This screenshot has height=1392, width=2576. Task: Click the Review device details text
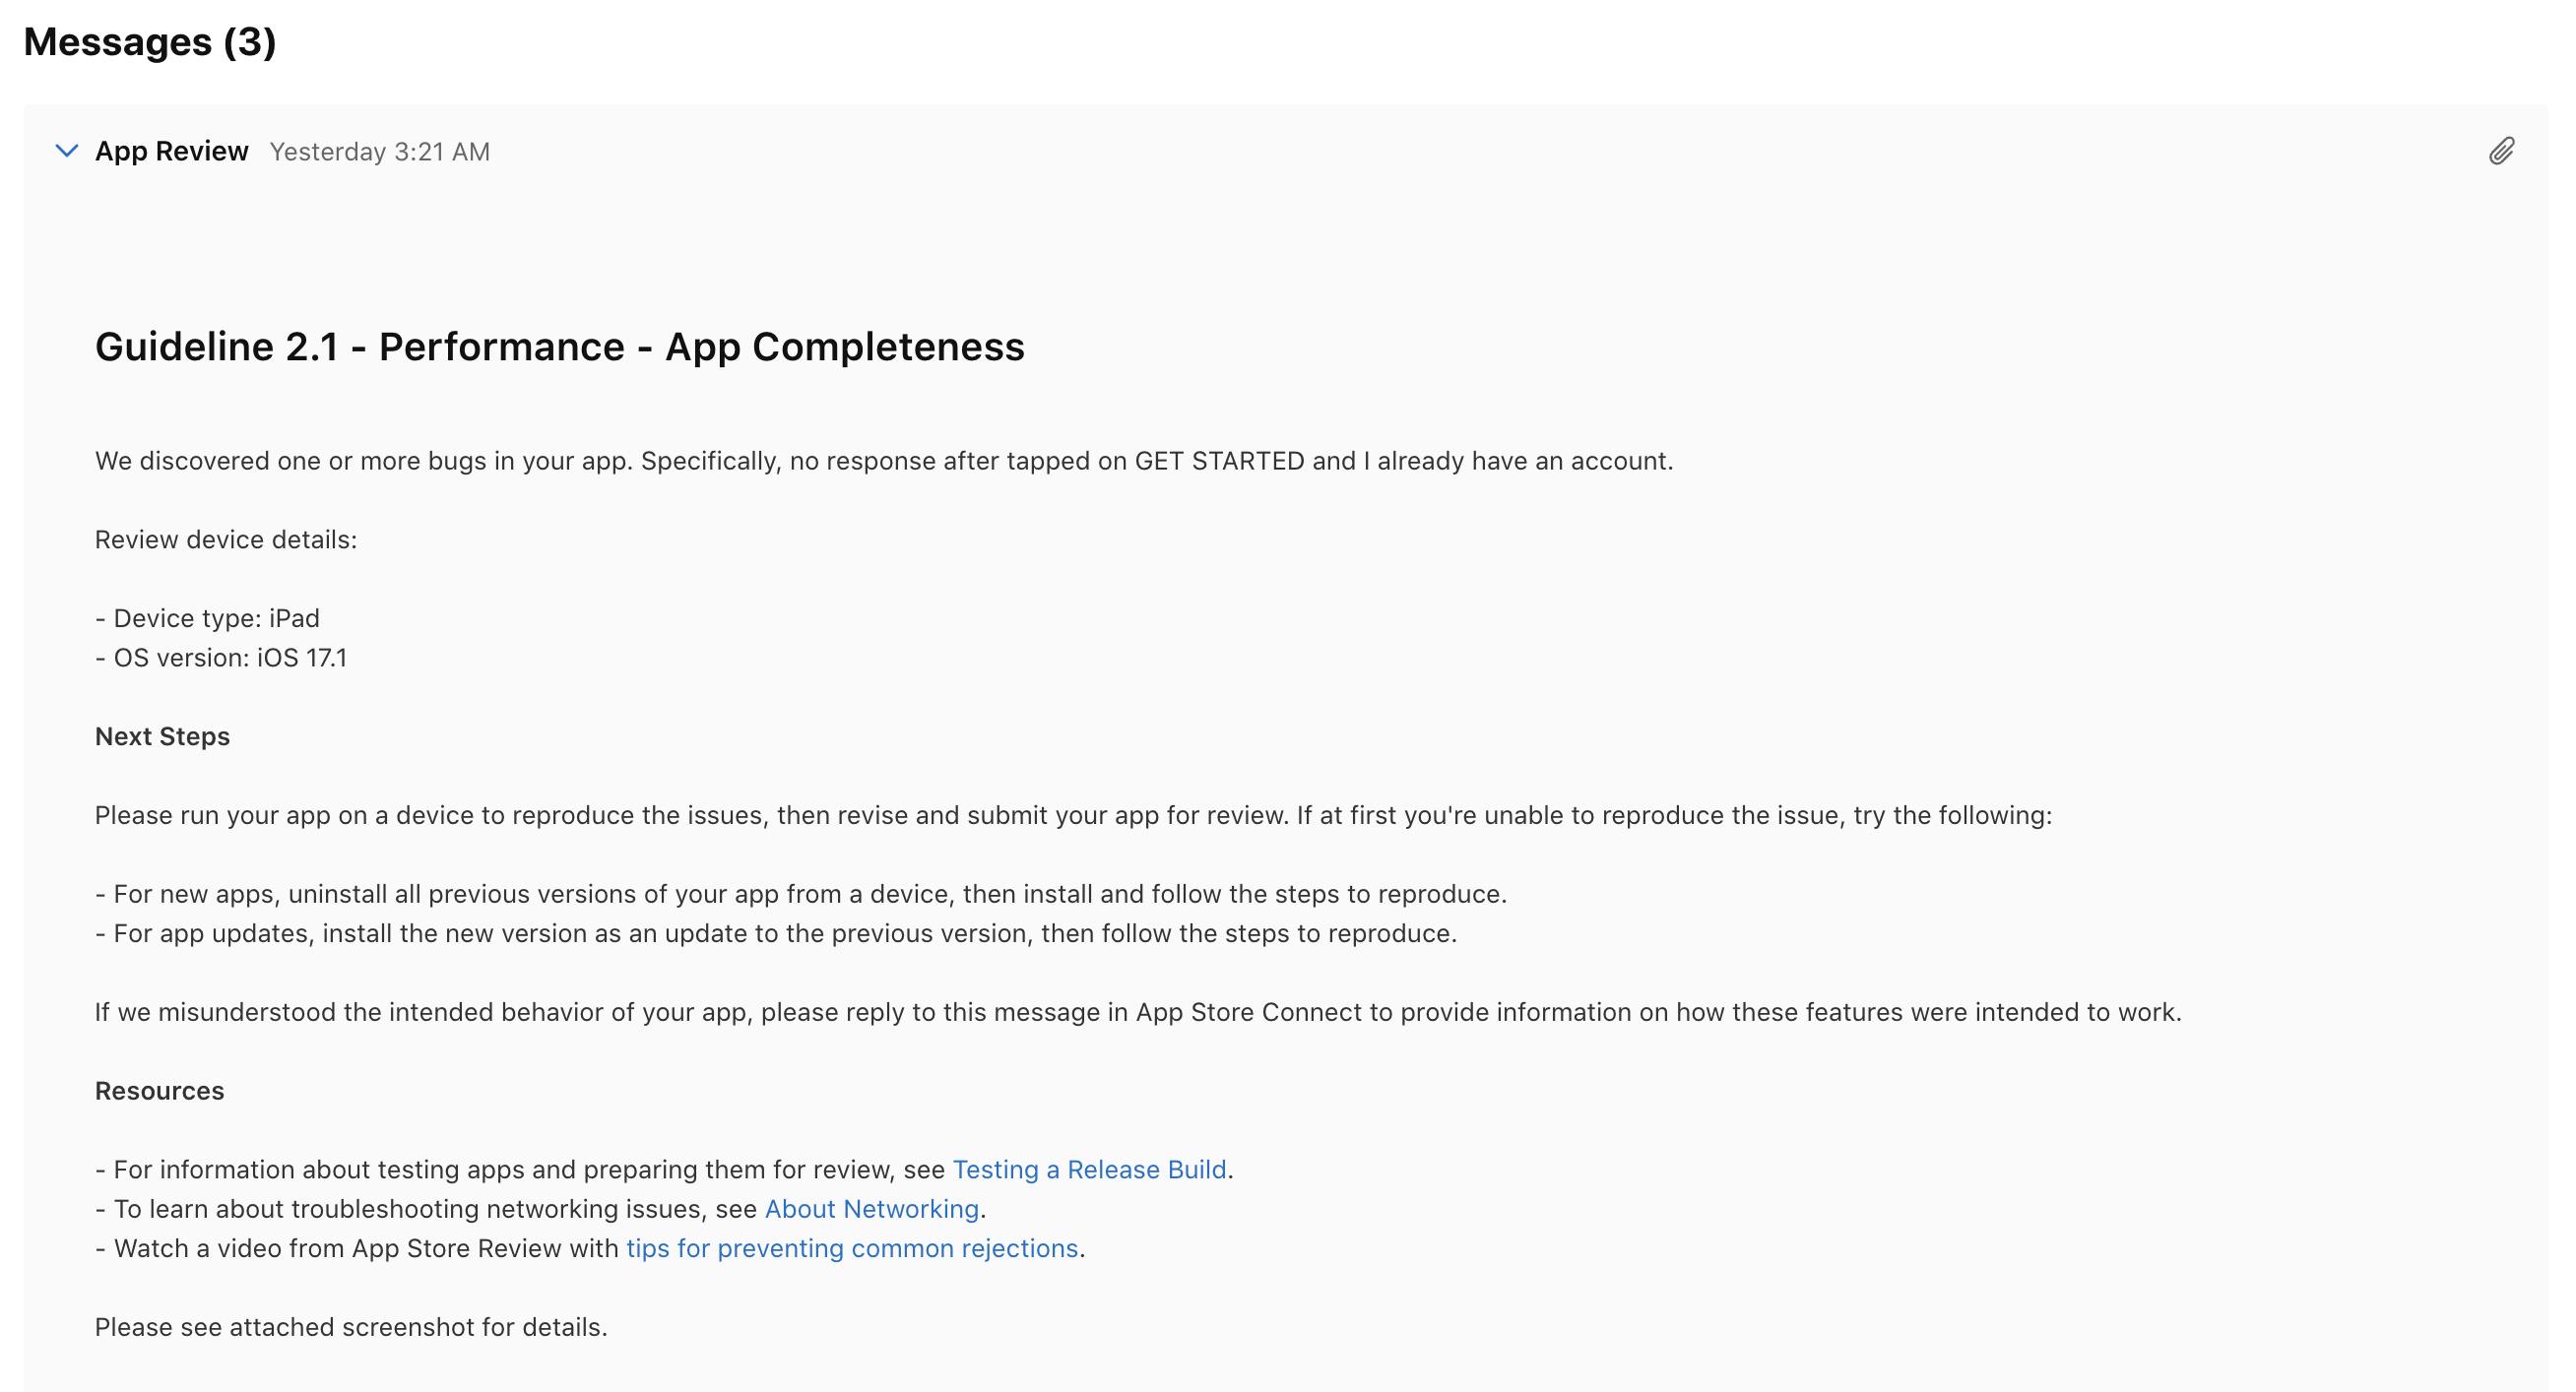point(225,540)
